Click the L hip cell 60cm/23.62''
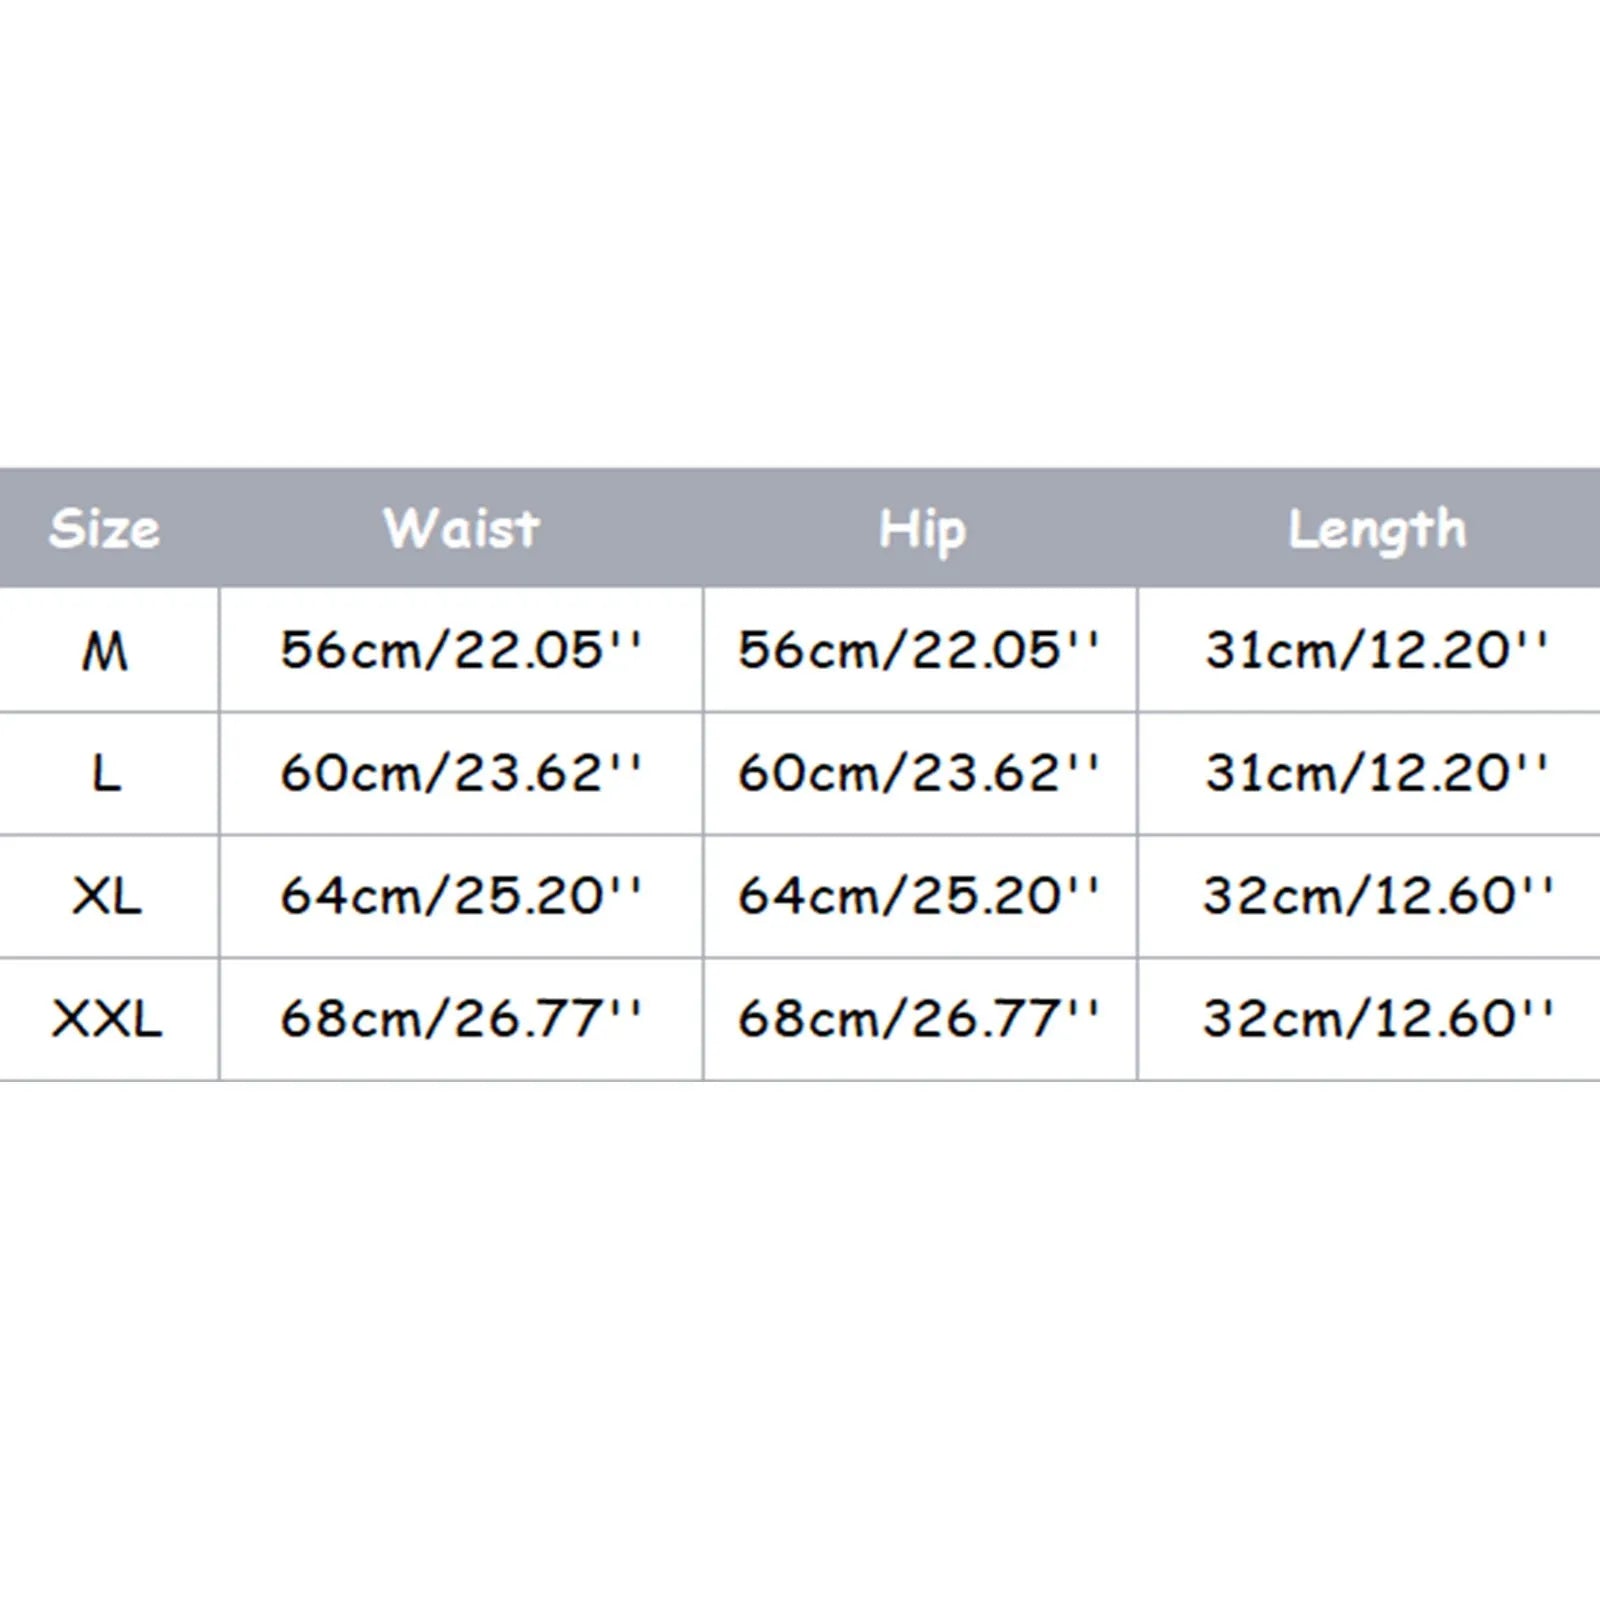The height and width of the screenshot is (1600, 1600). tap(918, 773)
